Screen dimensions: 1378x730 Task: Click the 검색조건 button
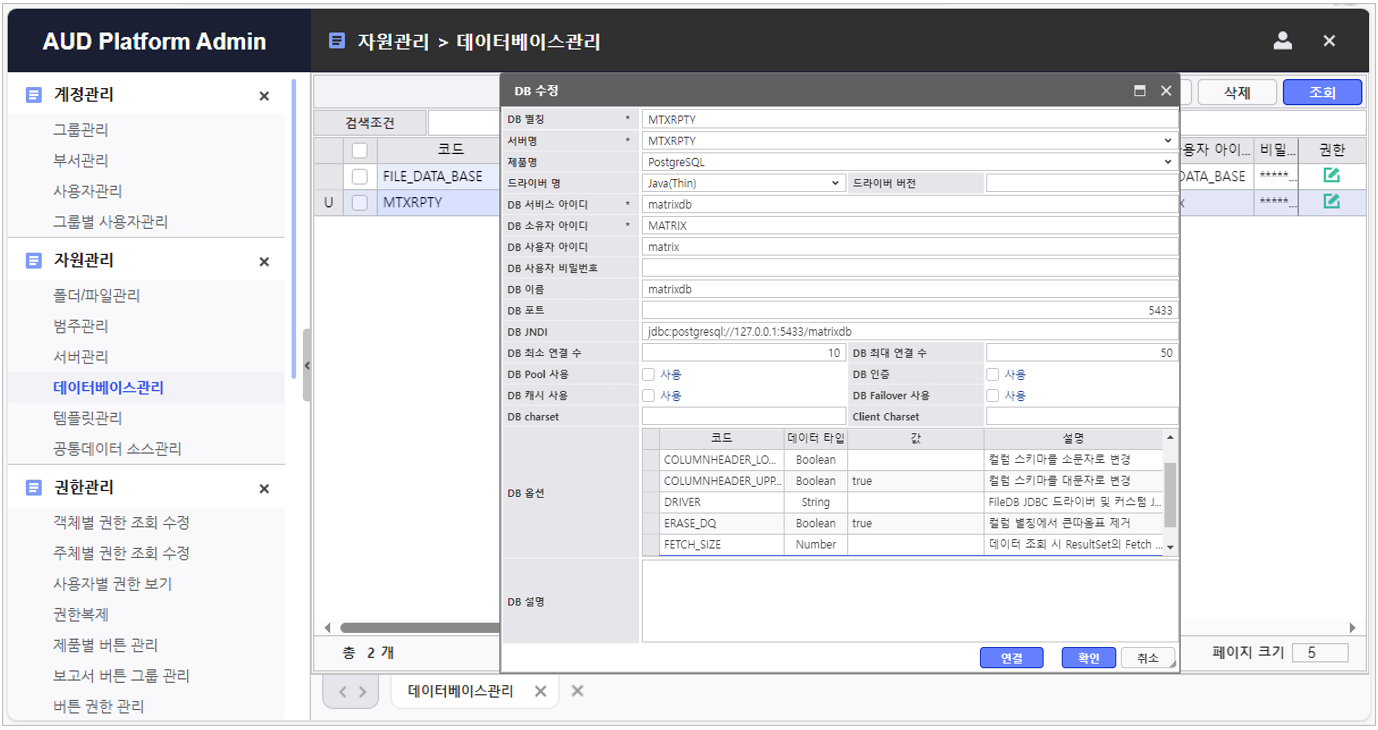(x=370, y=123)
